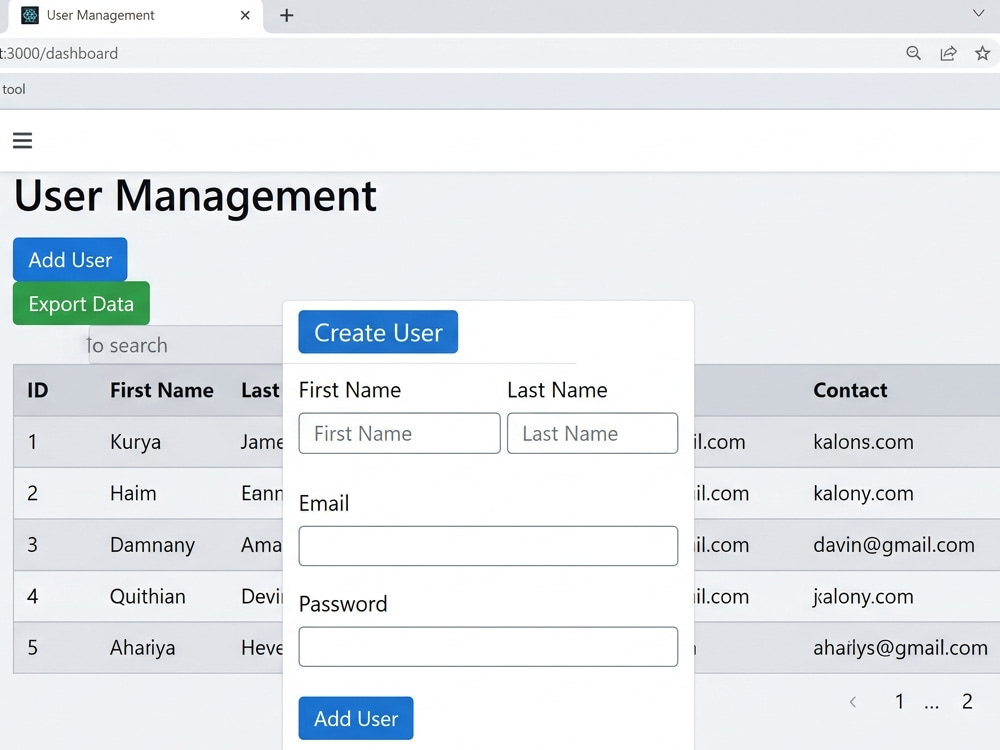Select the Kurya row first name
Viewport: 1000px width, 750px height.
click(135, 442)
